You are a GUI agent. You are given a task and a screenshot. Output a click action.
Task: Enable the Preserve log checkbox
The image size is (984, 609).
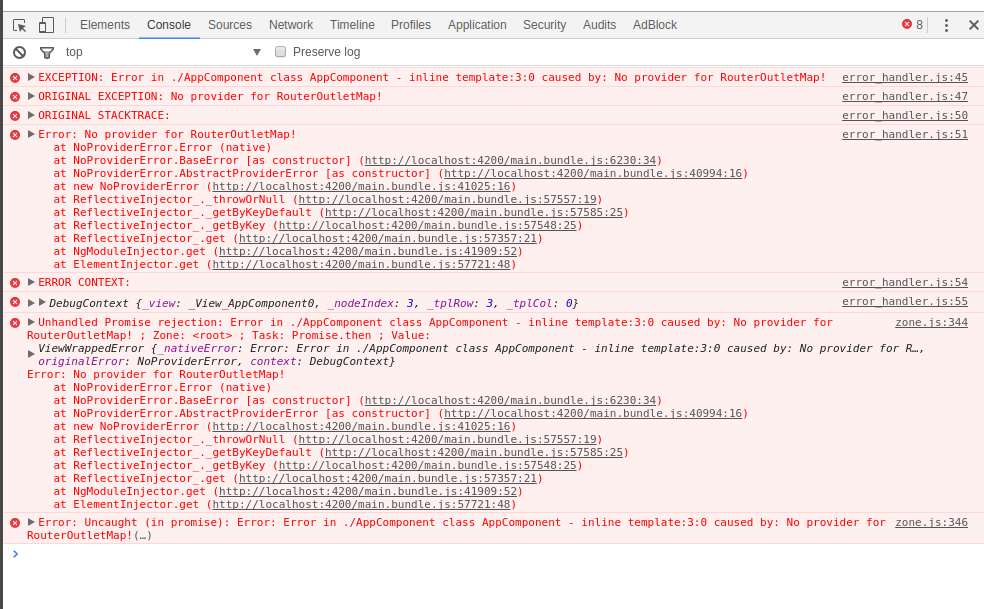click(x=280, y=50)
